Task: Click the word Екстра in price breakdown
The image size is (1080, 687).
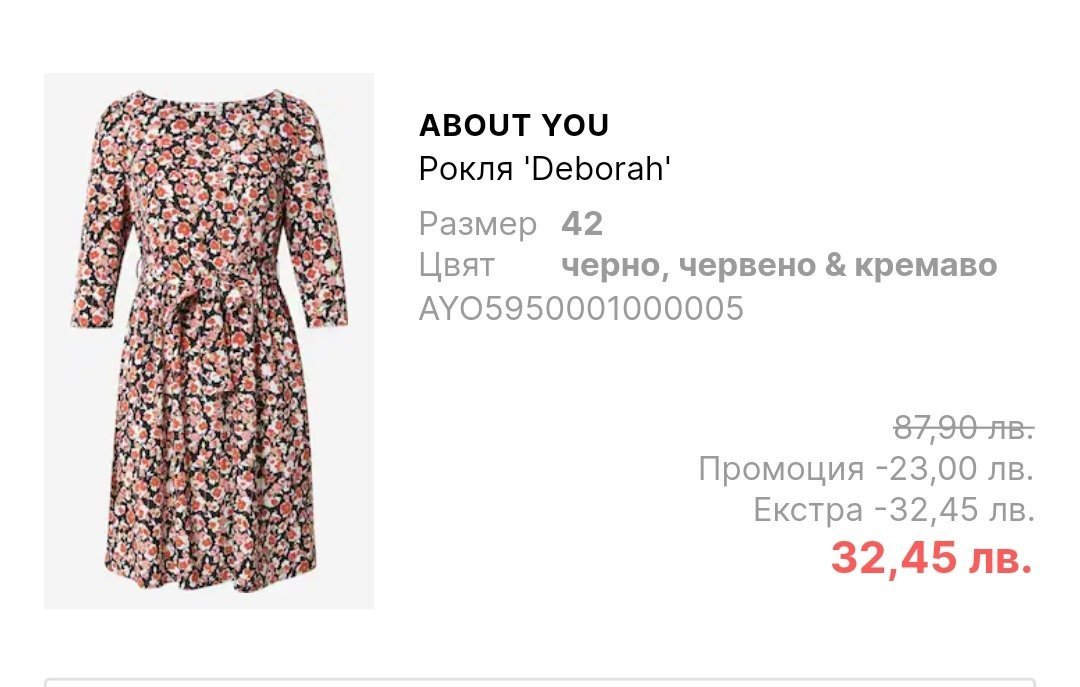Action: click(808, 510)
